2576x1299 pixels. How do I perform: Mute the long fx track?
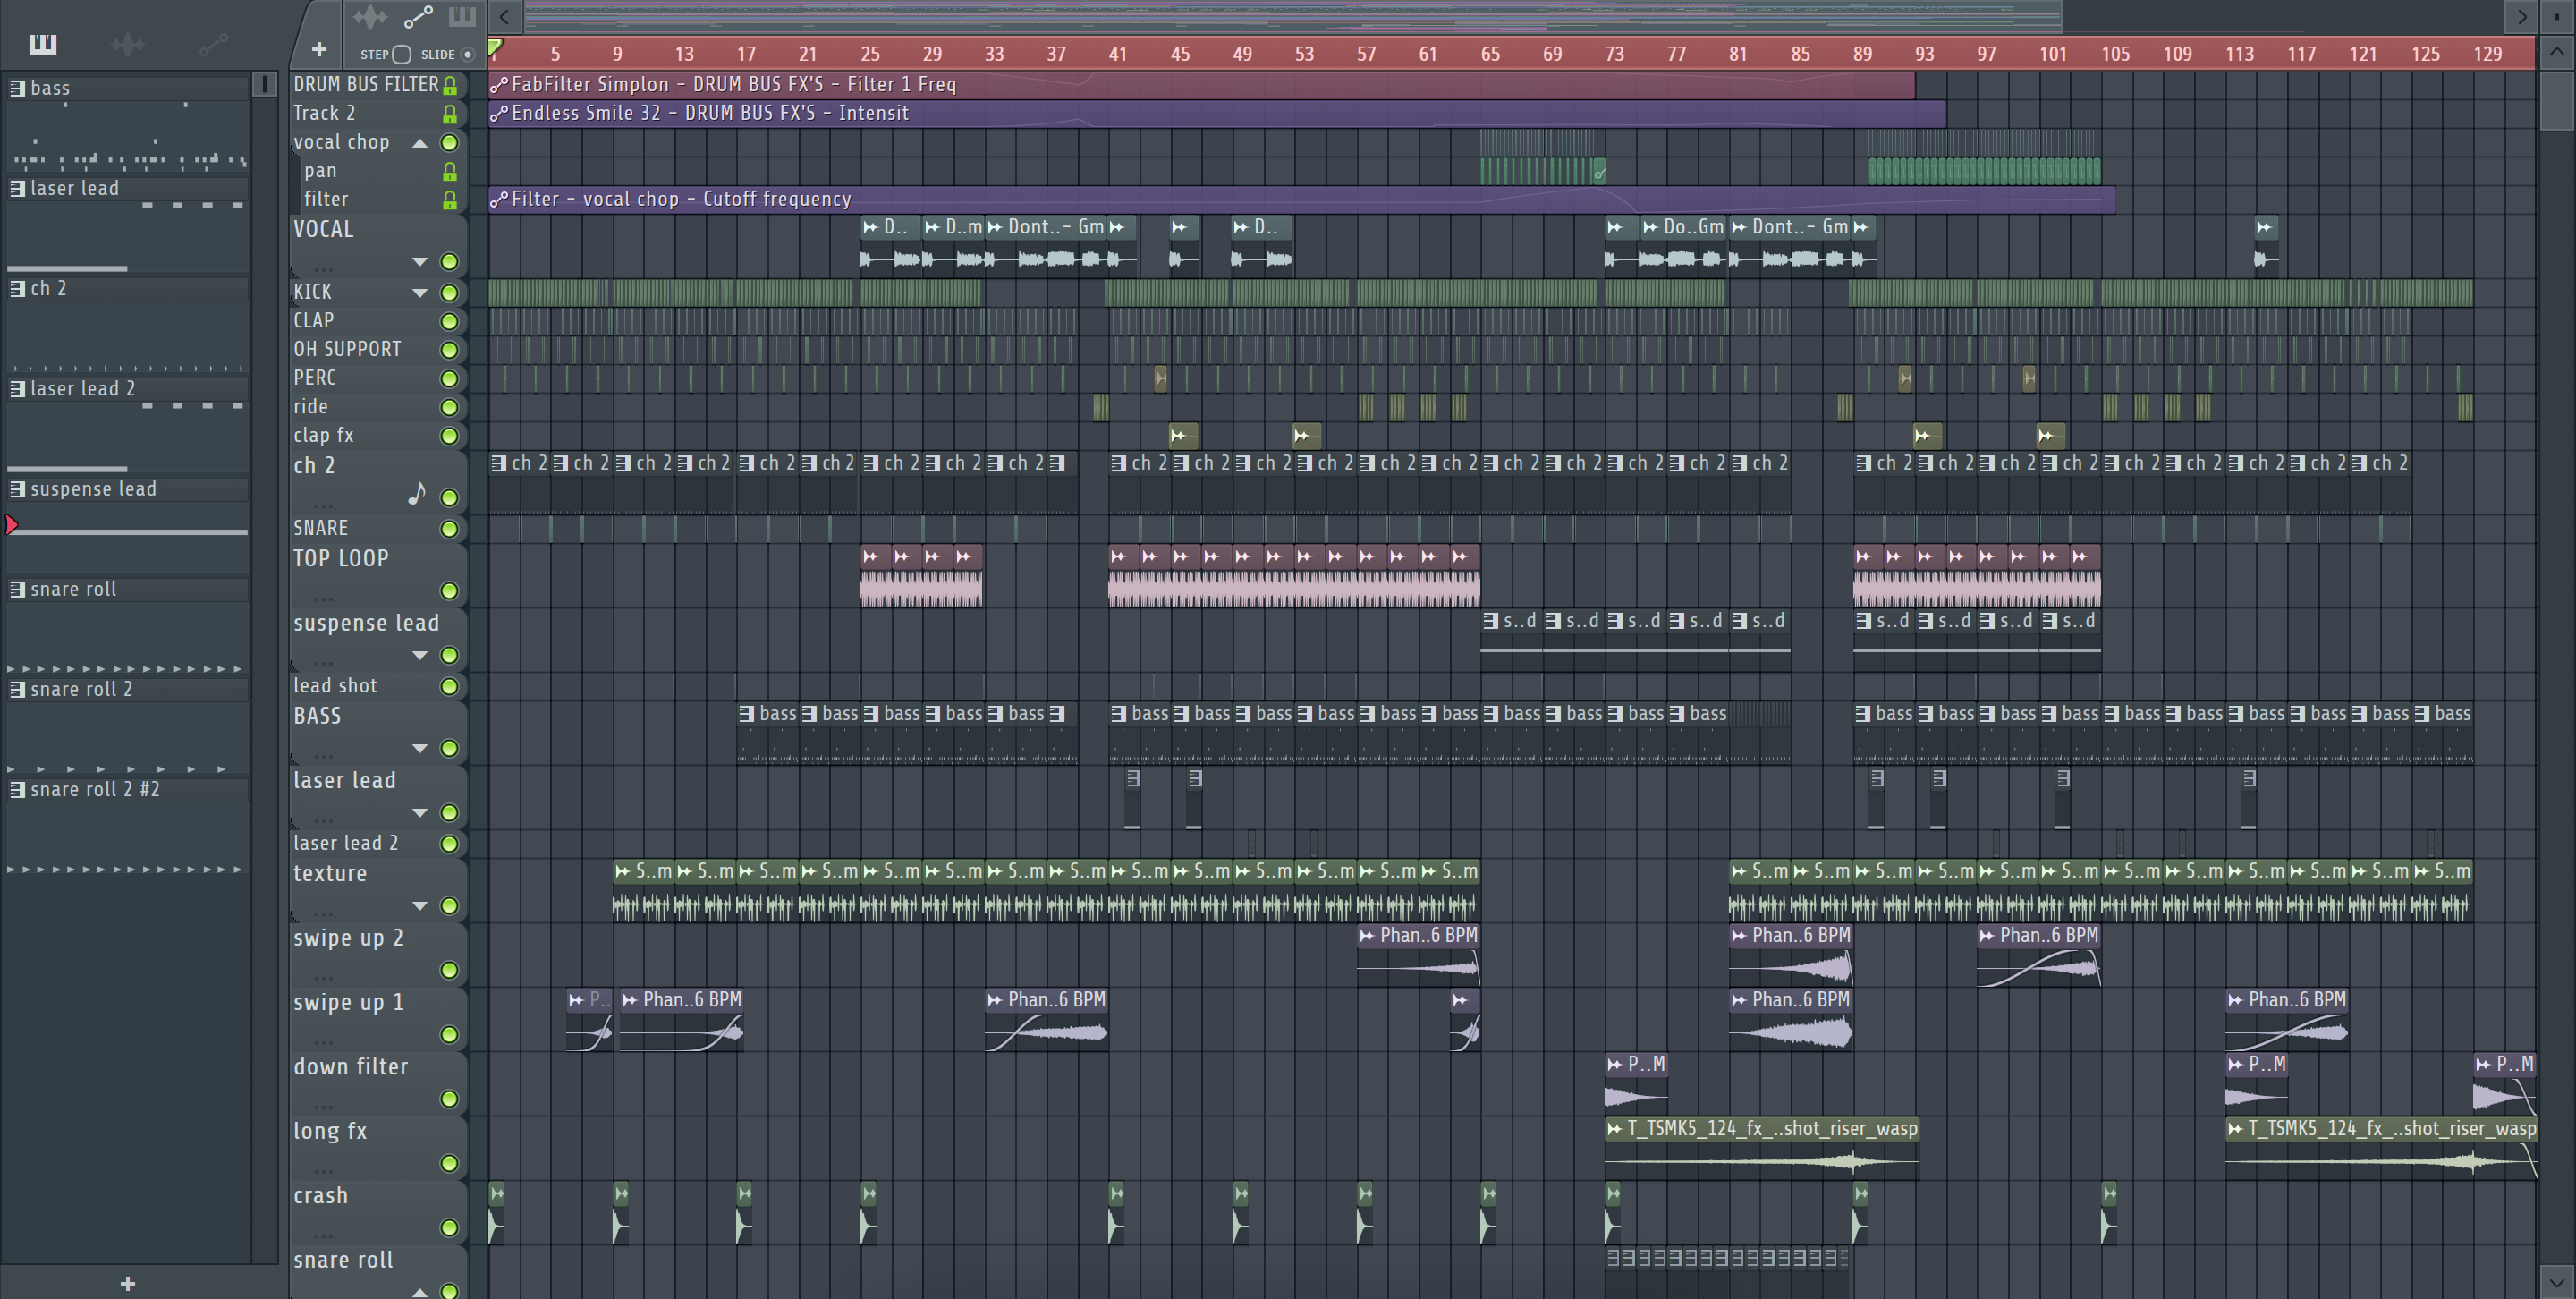(x=450, y=1164)
